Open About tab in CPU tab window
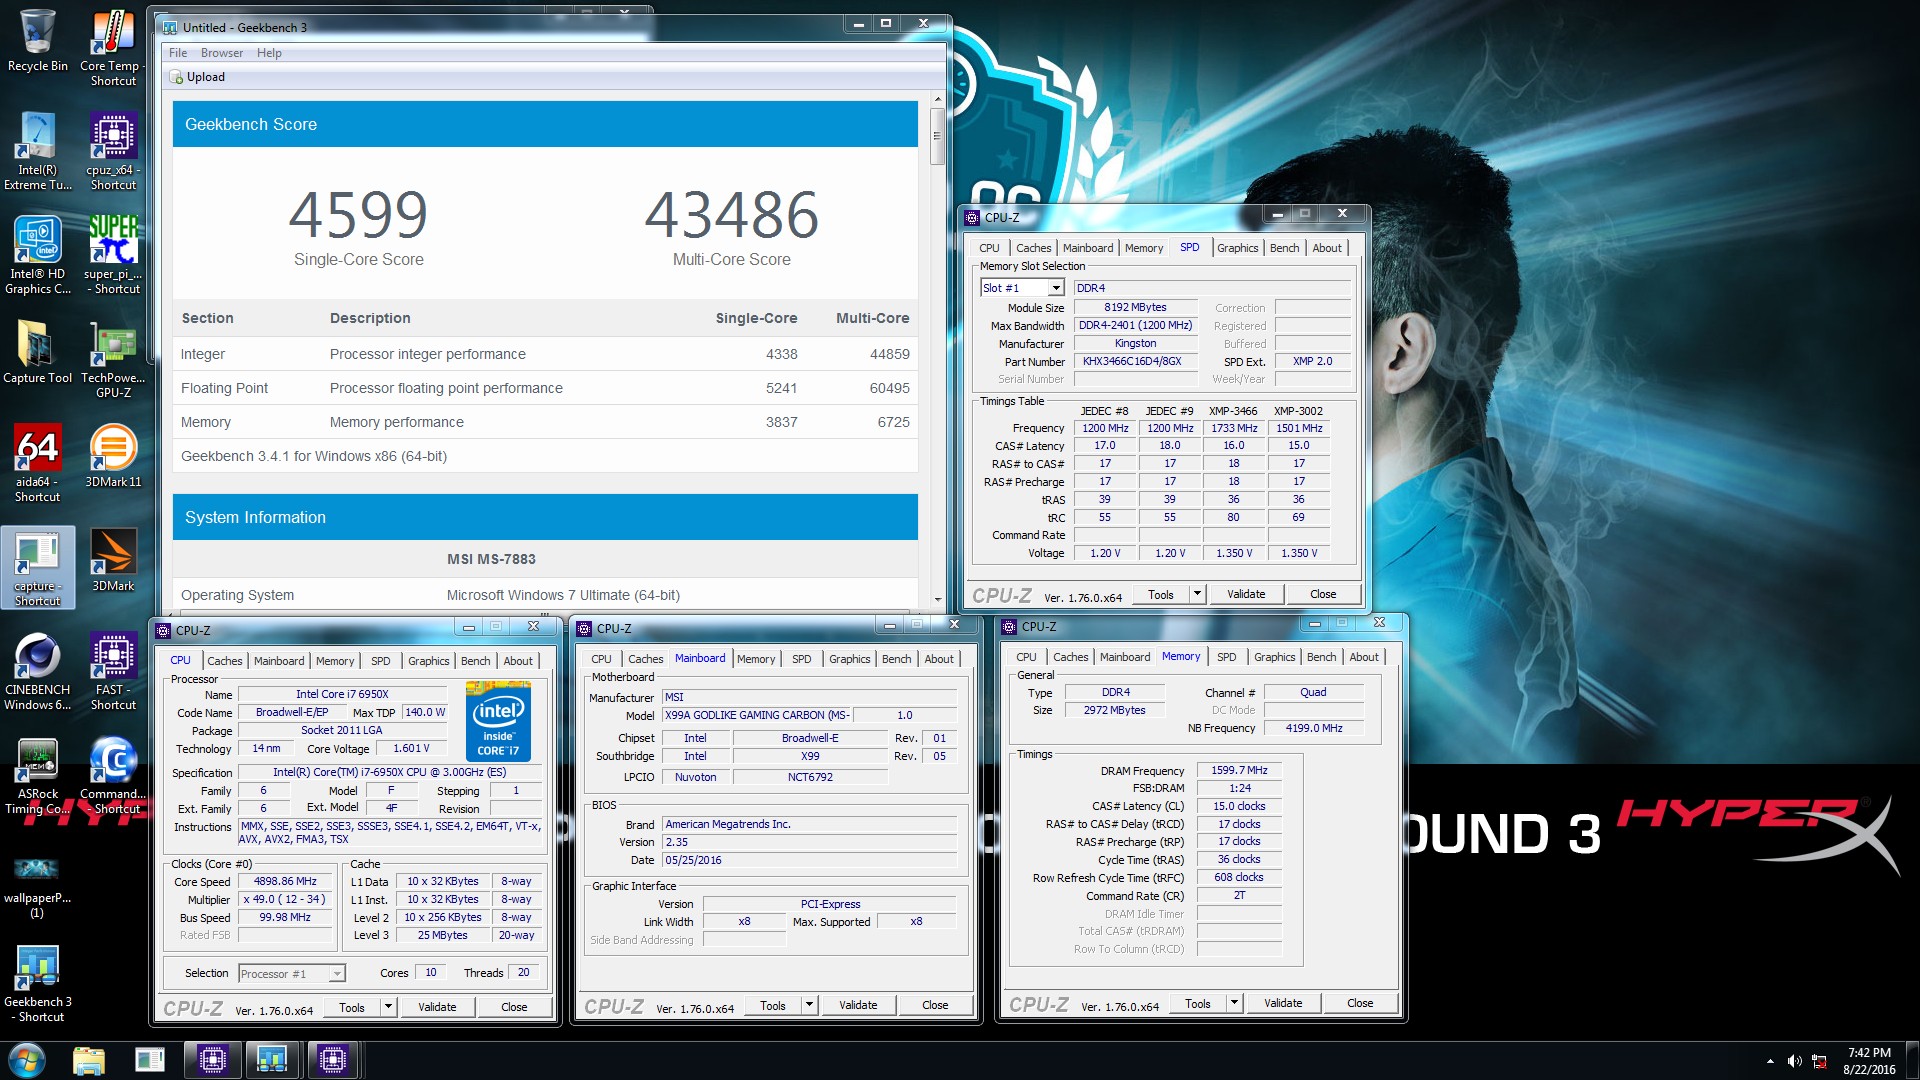Image resolution: width=1920 pixels, height=1080 pixels. [518, 661]
